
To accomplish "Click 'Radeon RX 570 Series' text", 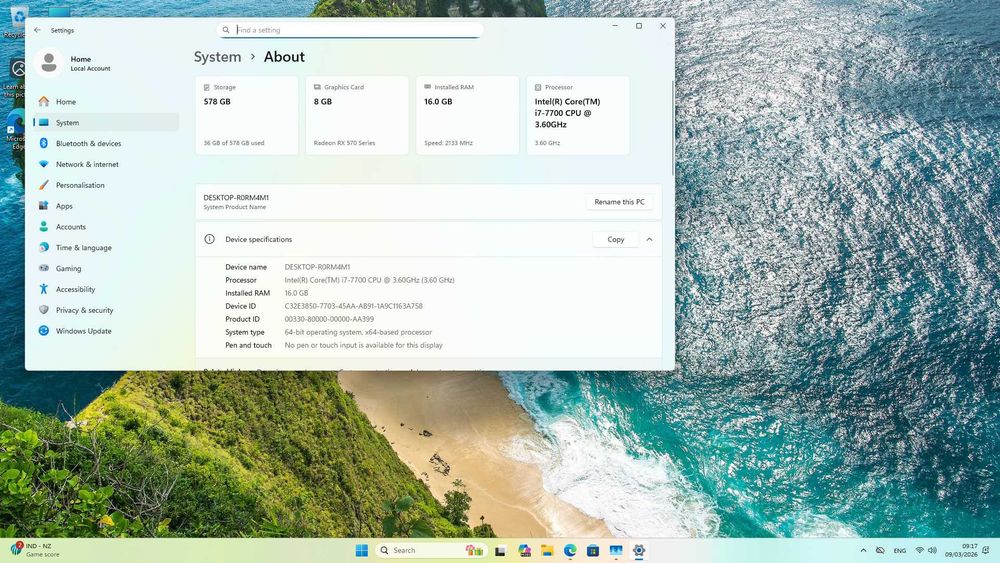I will (x=344, y=143).
